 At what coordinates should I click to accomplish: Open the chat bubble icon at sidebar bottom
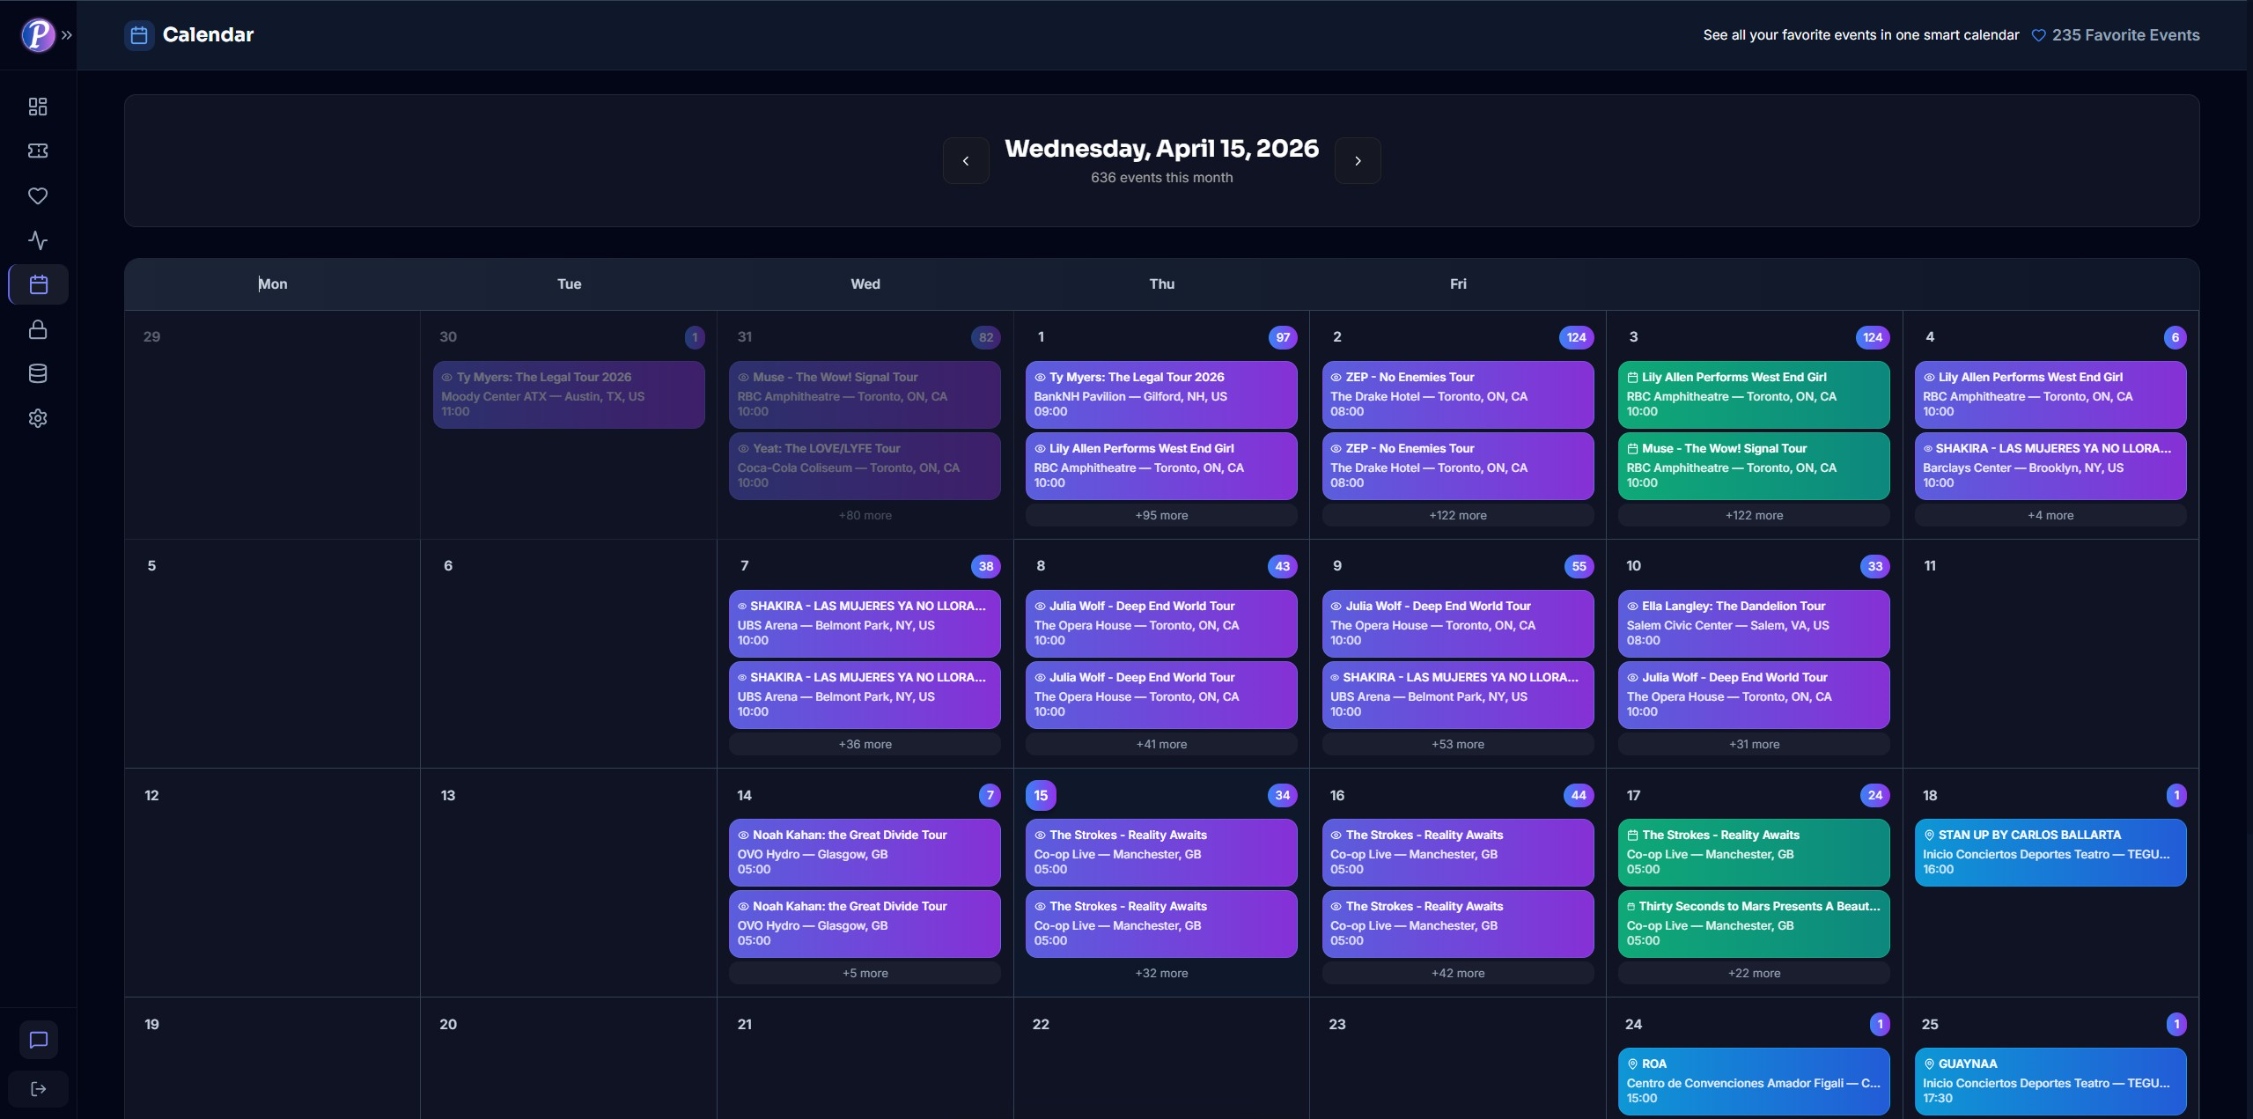(x=37, y=1039)
